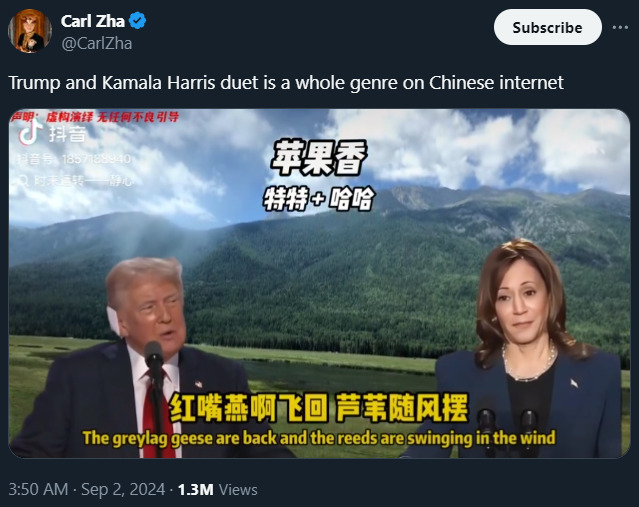
Task: Click the 特特+哈哈 performer caption
Action: pyautogui.click(x=318, y=199)
